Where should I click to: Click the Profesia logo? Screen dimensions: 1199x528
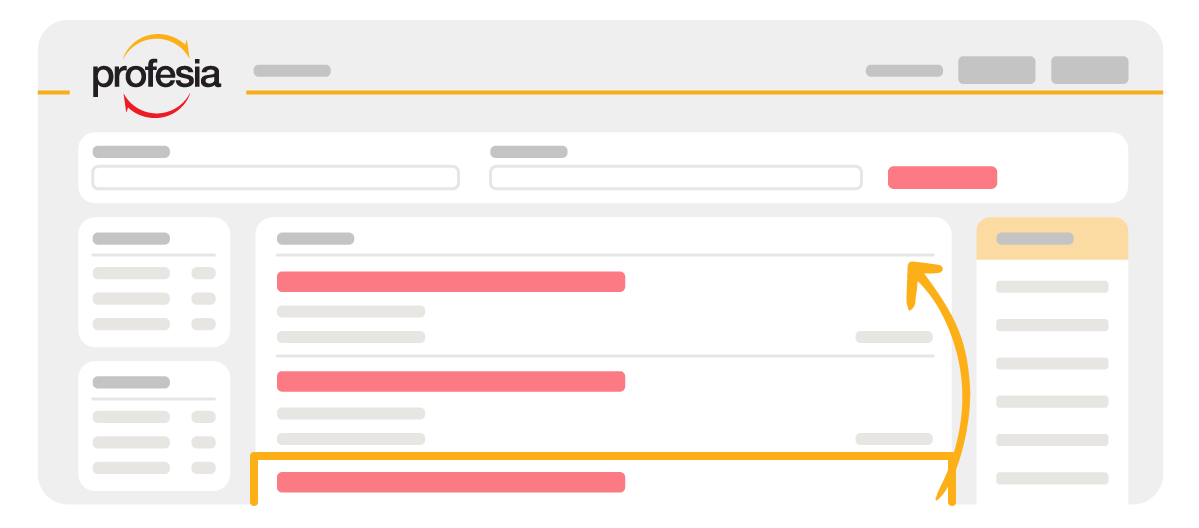coord(157,77)
